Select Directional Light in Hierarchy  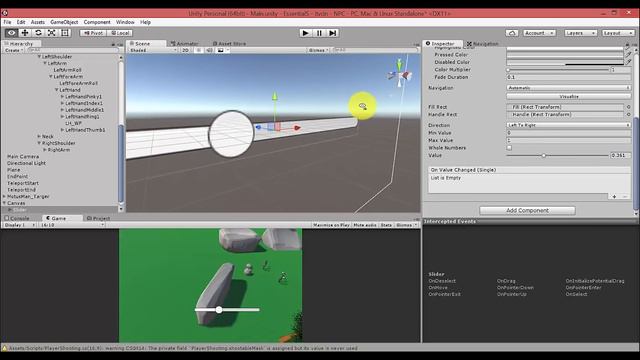click(26, 163)
